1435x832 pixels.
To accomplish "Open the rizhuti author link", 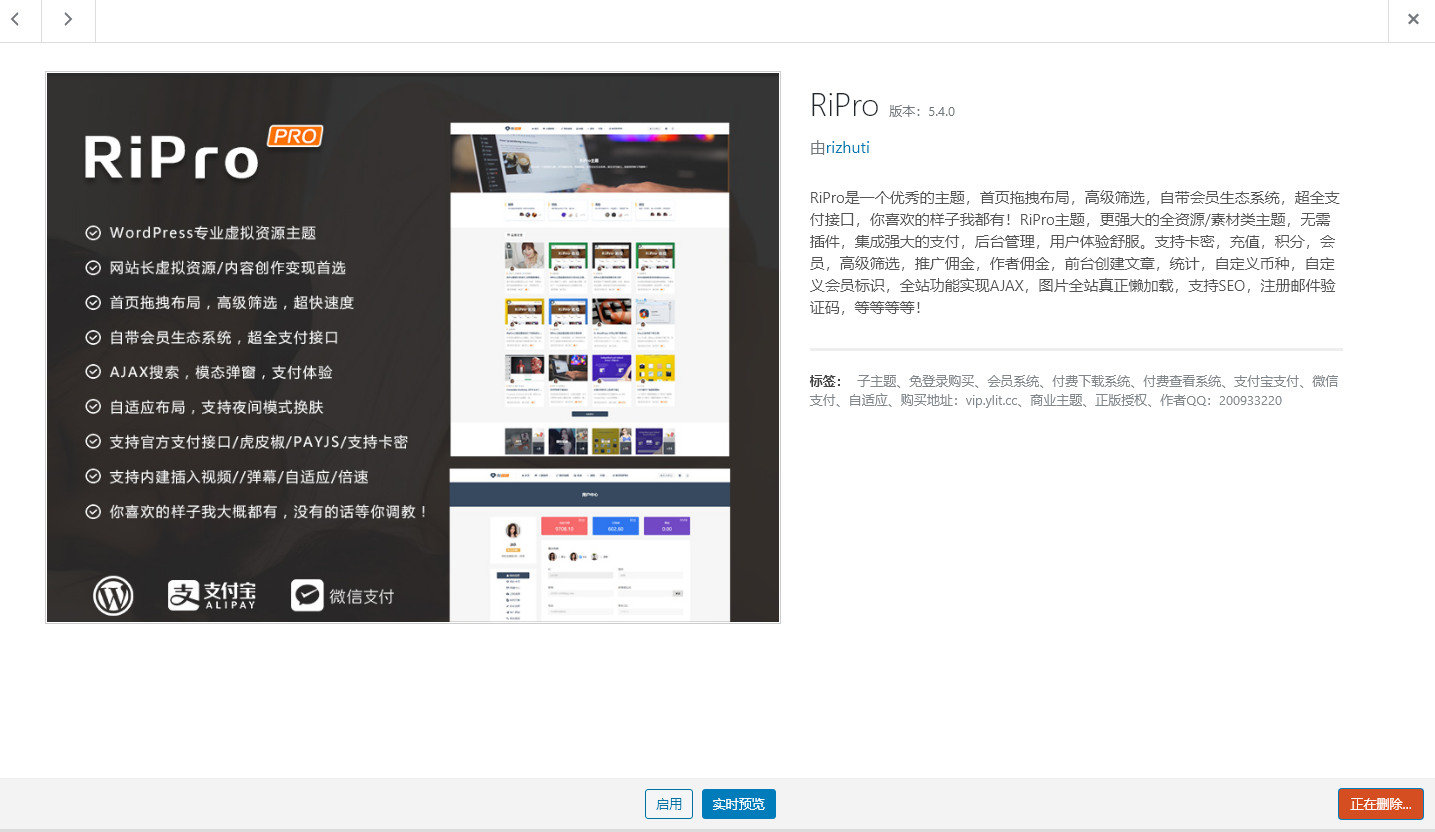I will coord(847,147).
